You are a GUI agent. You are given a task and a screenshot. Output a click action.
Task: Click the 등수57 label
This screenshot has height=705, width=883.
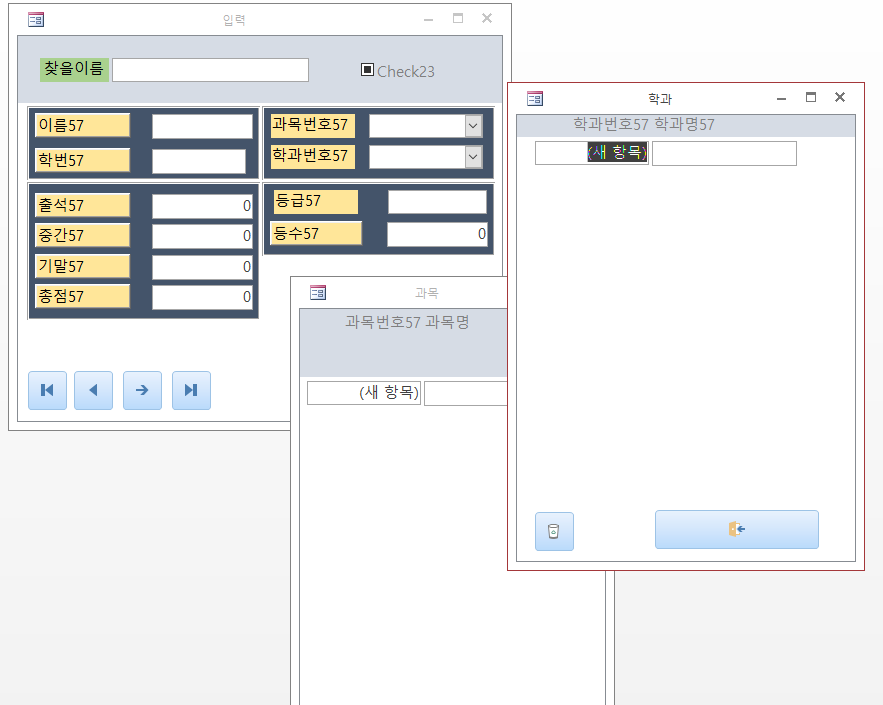[x=316, y=233]
